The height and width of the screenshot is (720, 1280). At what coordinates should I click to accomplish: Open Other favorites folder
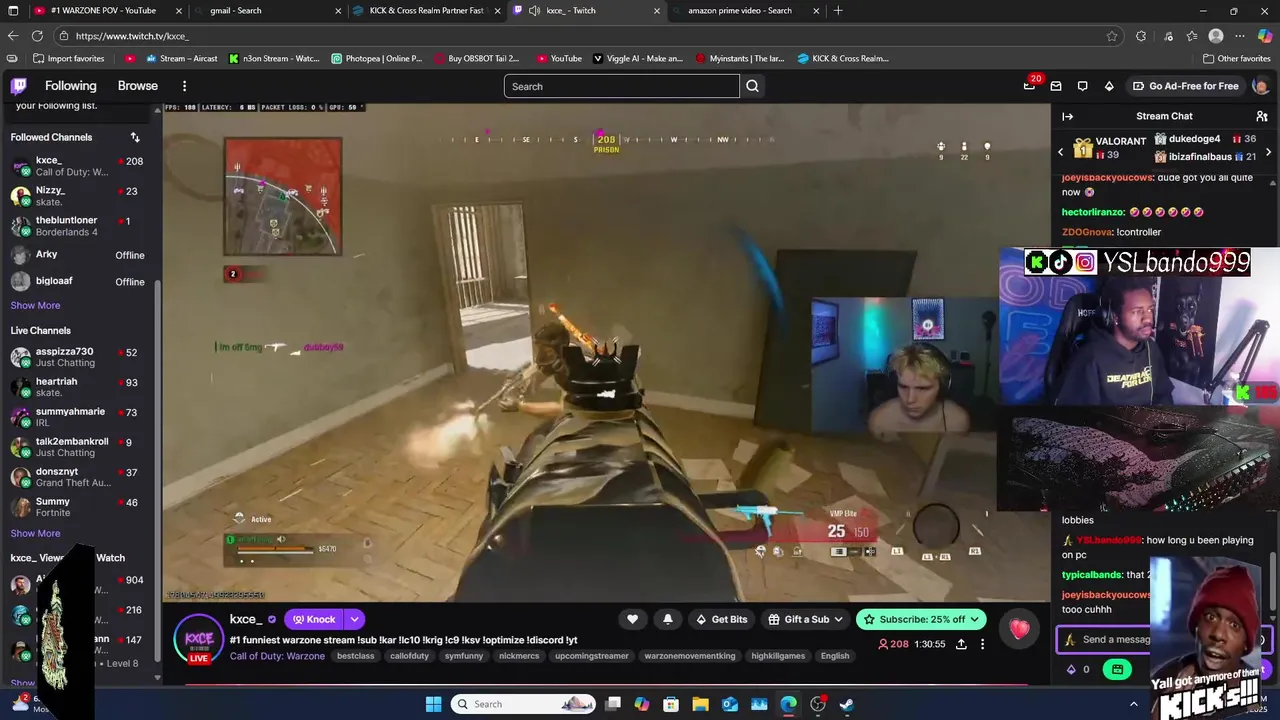(x=1236, y=58)
